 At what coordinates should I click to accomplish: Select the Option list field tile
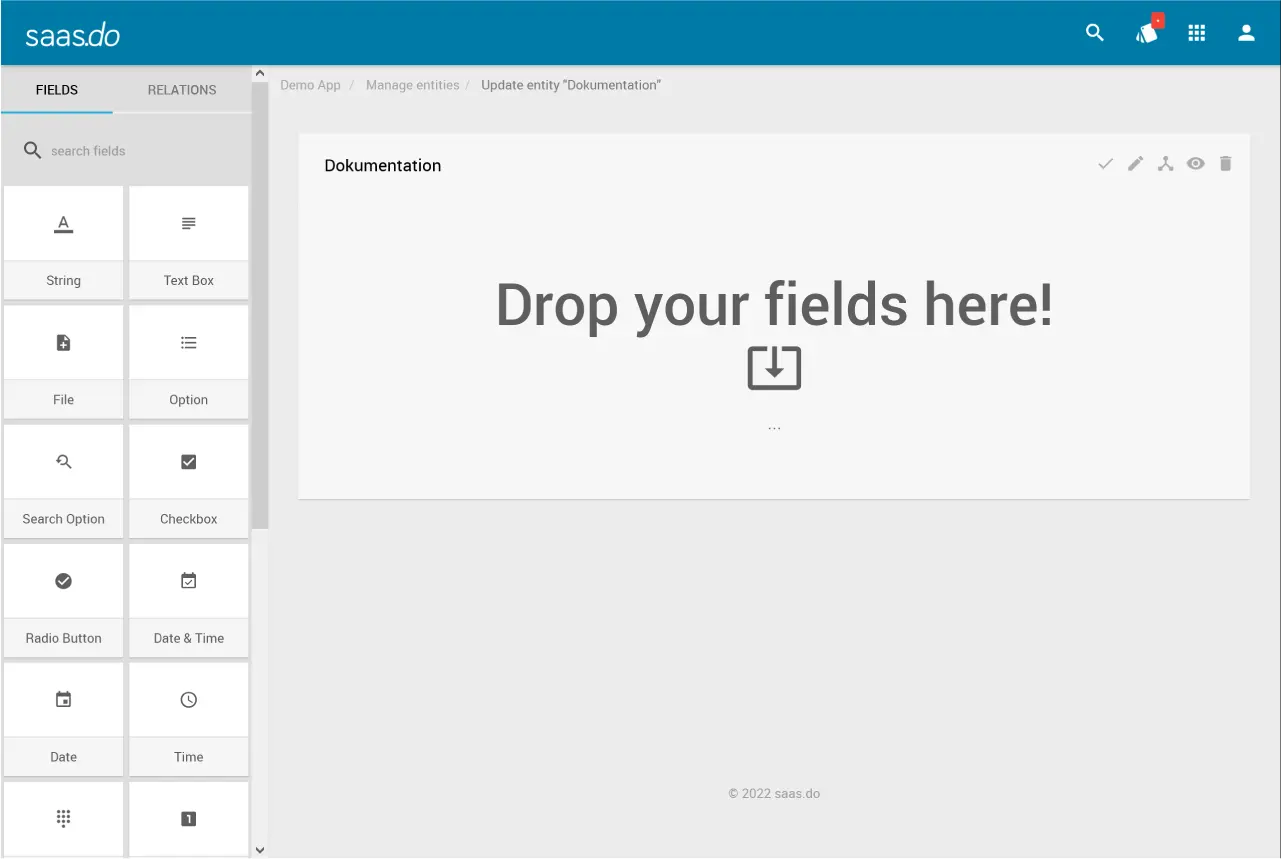point(188,361)
